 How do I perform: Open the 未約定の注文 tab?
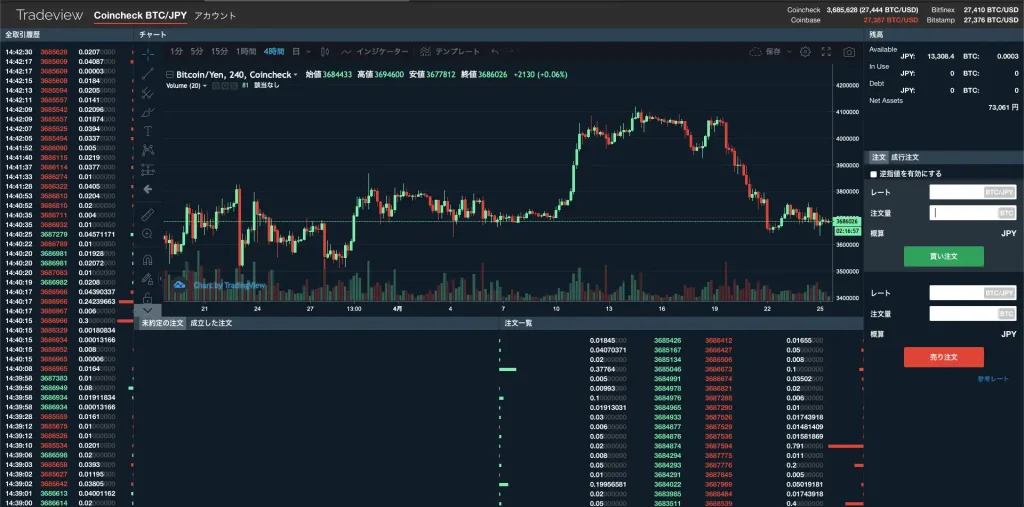(163, 323)
